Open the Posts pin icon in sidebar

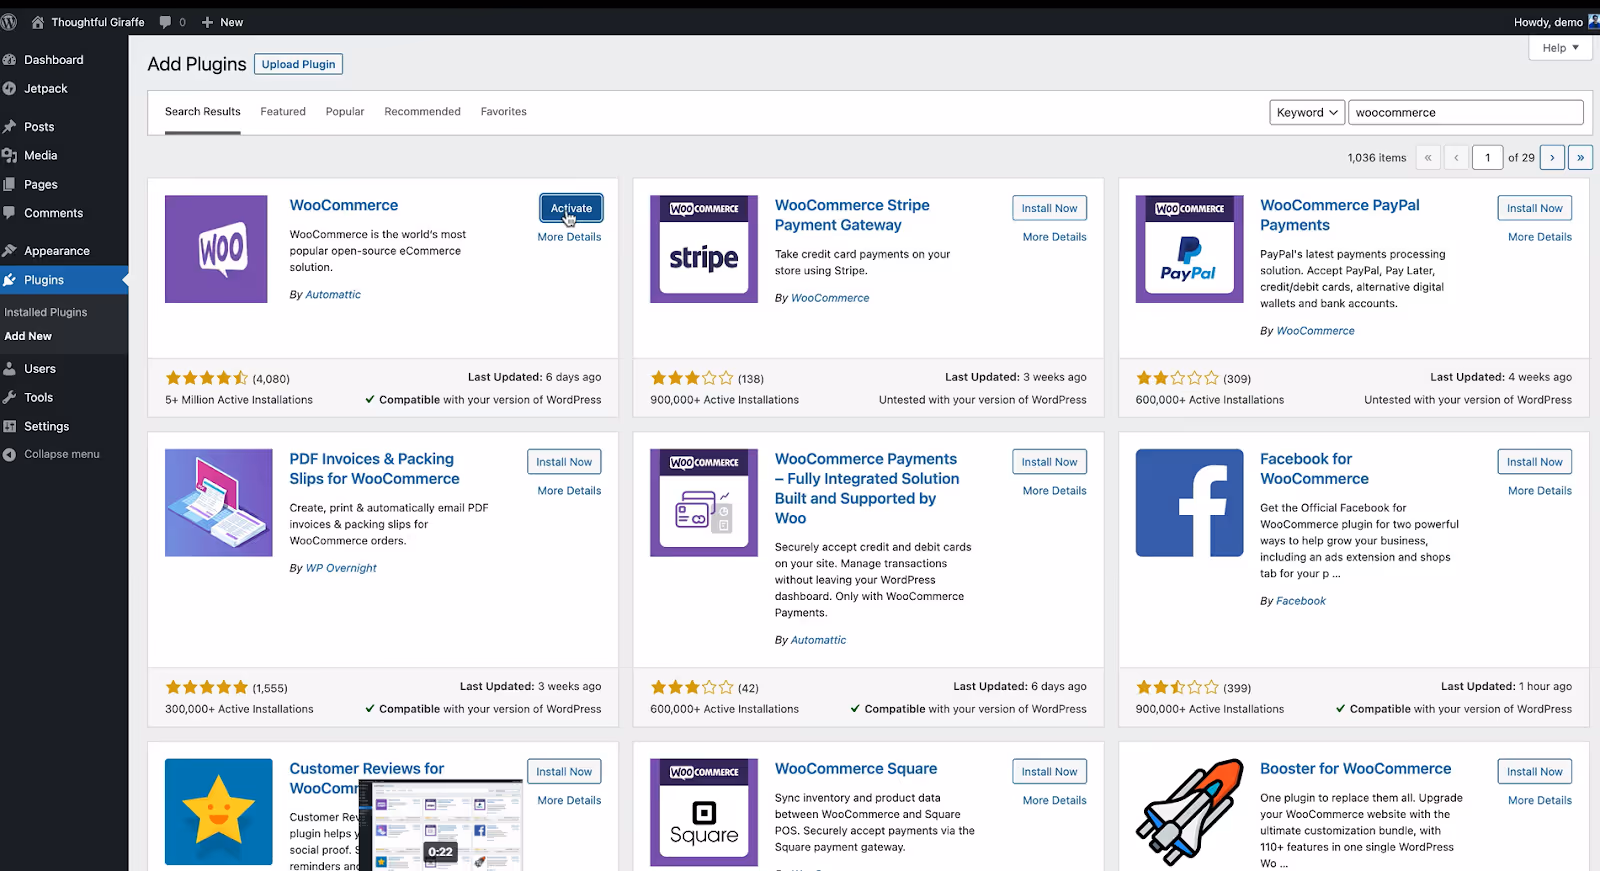pos(10,127)
